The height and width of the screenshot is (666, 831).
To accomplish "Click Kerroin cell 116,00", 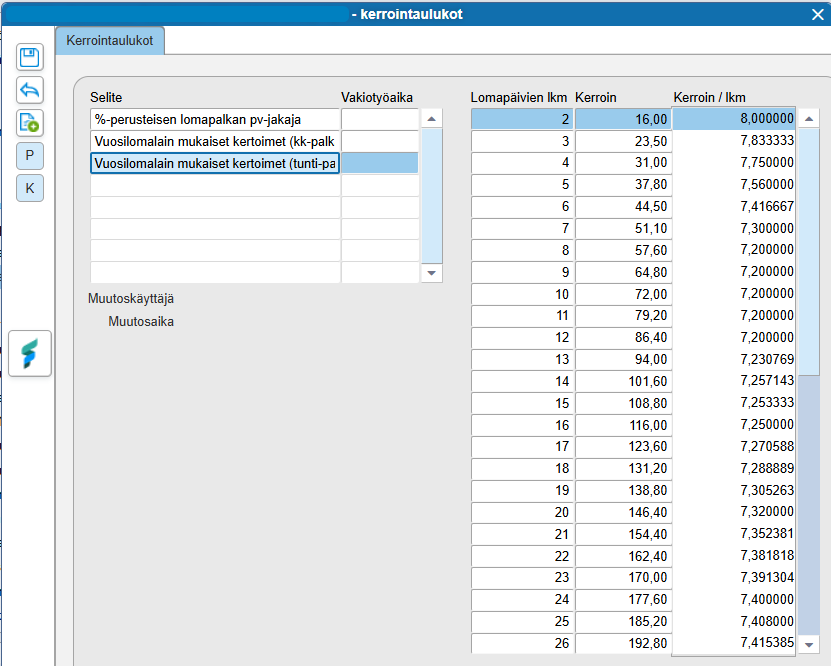I will 623,425.
